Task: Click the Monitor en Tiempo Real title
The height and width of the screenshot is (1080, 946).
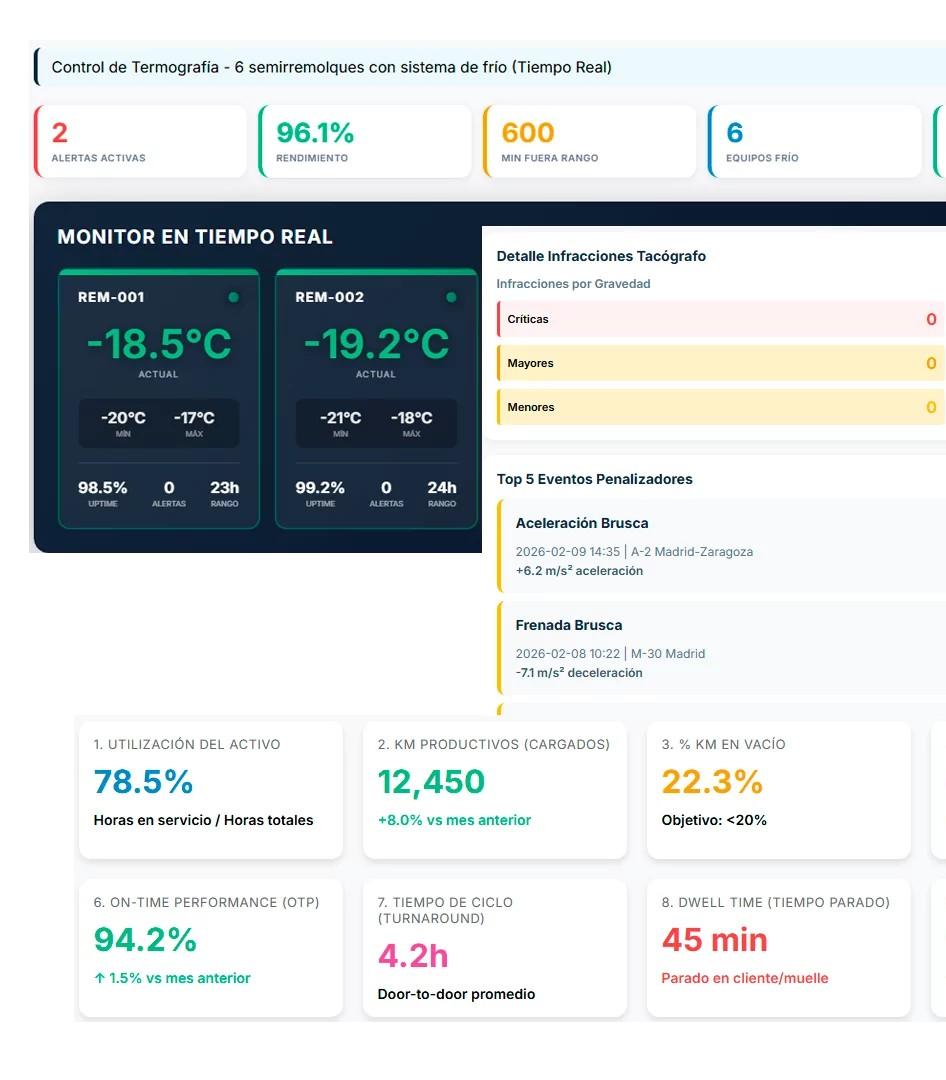Action: (195, 237)
